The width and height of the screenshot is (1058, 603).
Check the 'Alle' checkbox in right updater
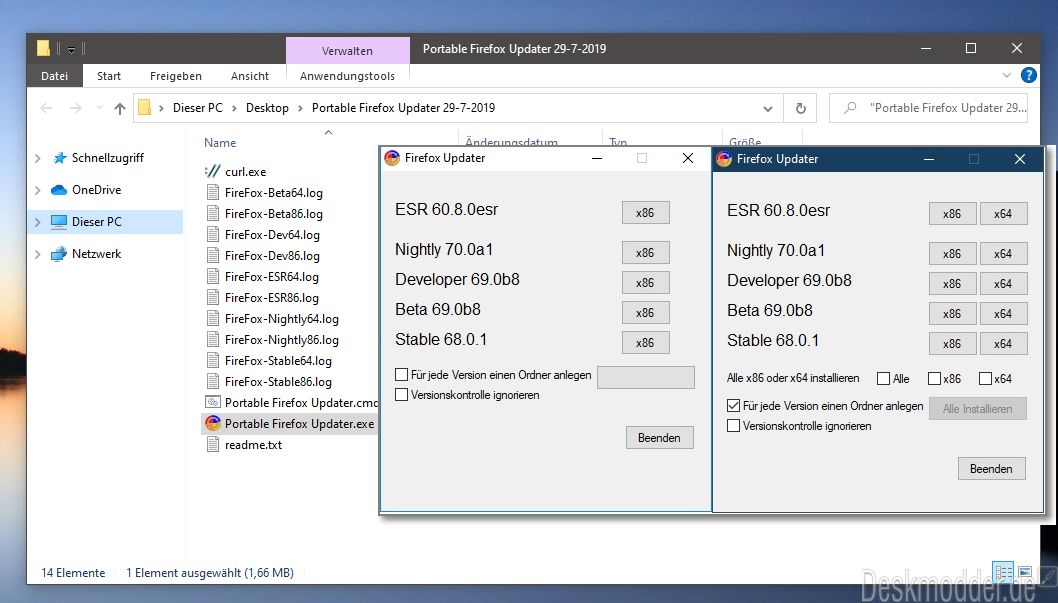pos(883,378)
